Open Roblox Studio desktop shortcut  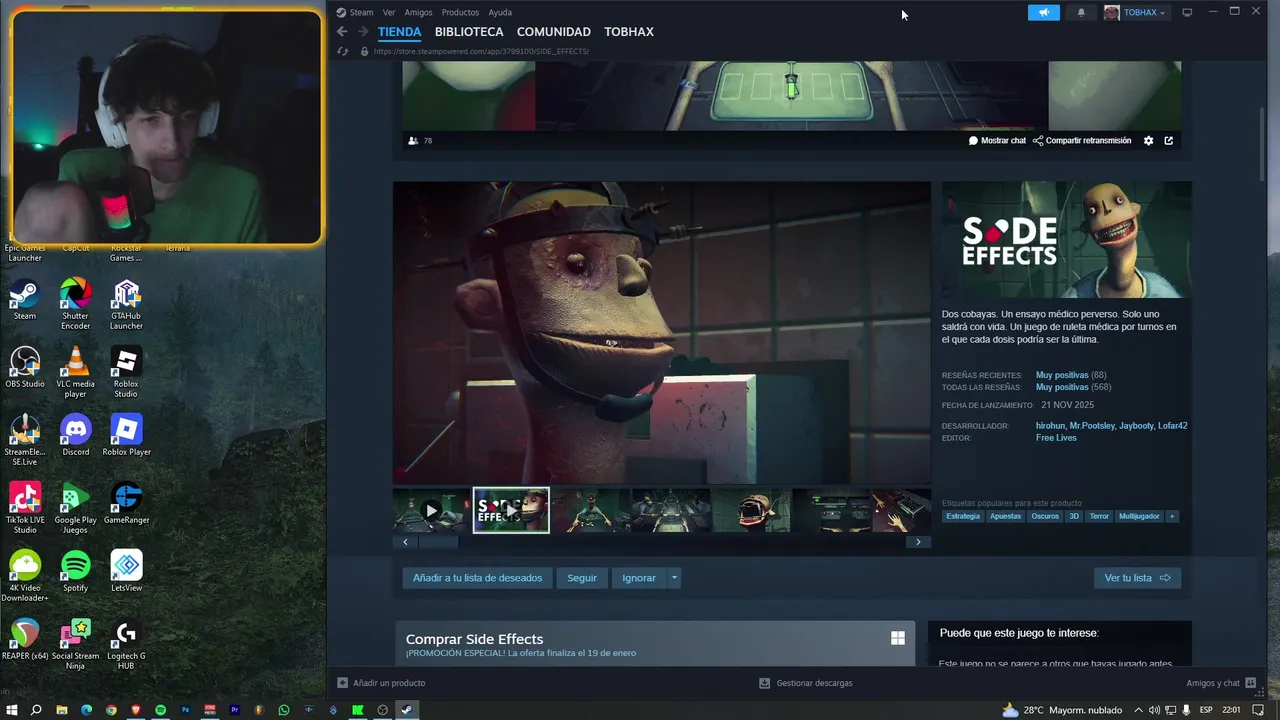pos(126,372)
